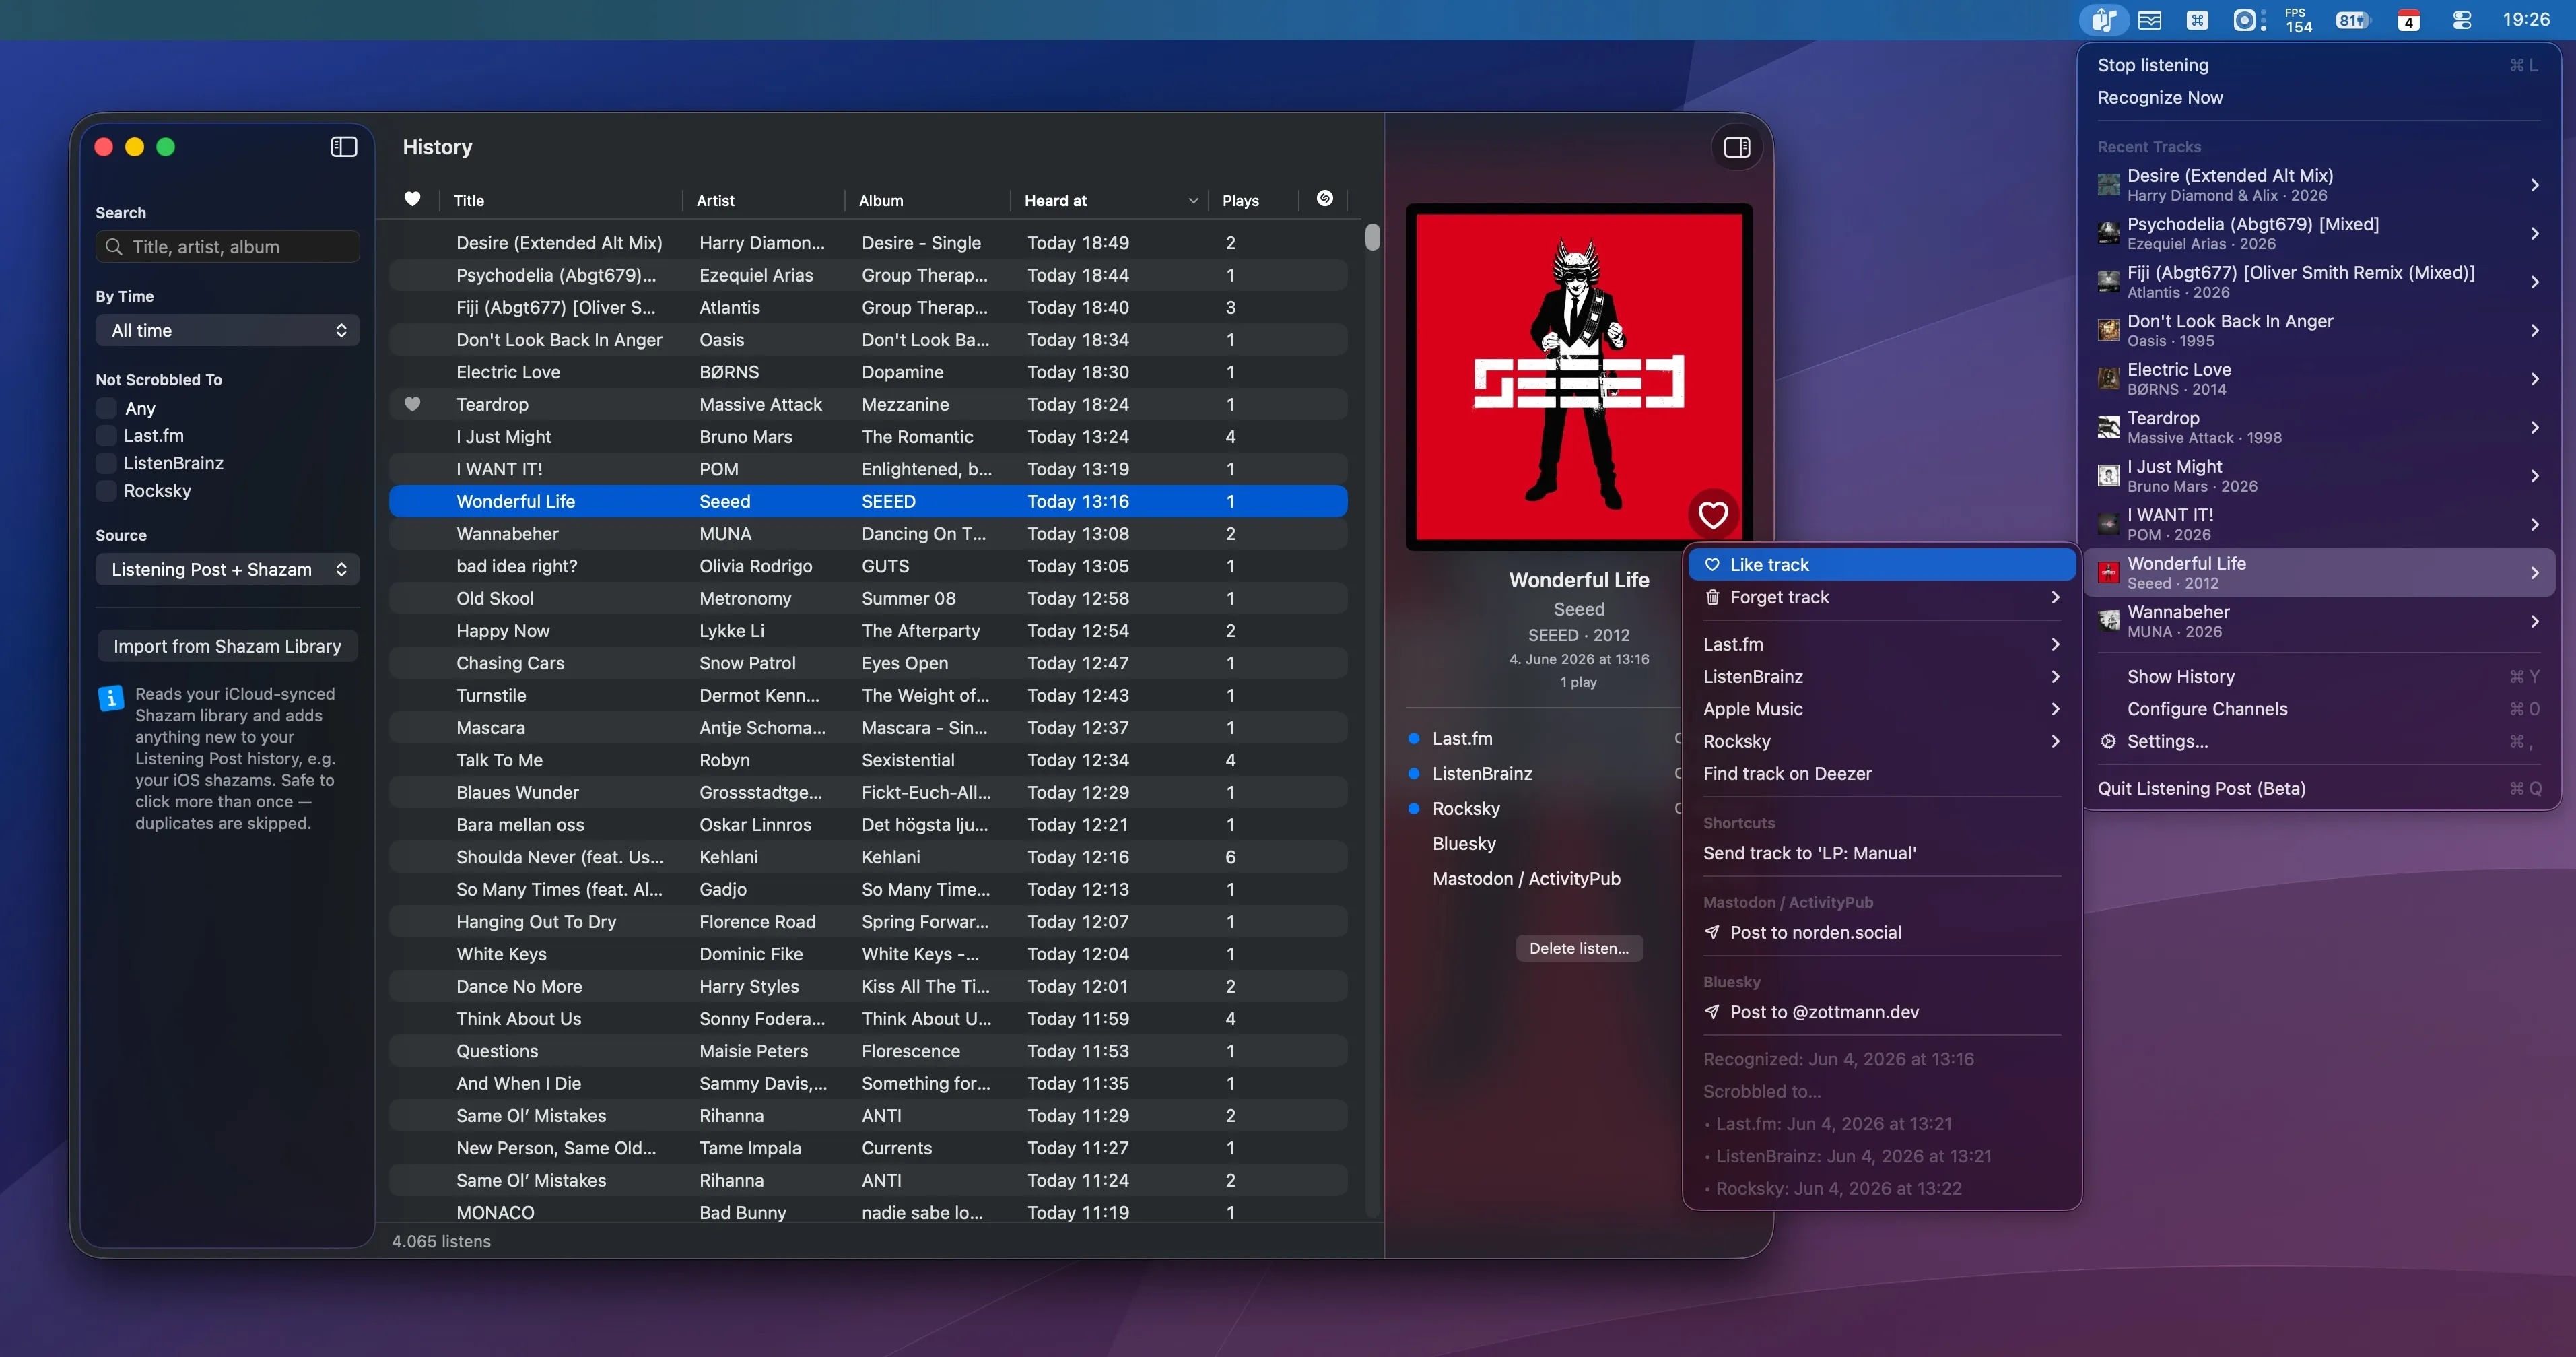Sort by the Album column header

coord(928,200)
